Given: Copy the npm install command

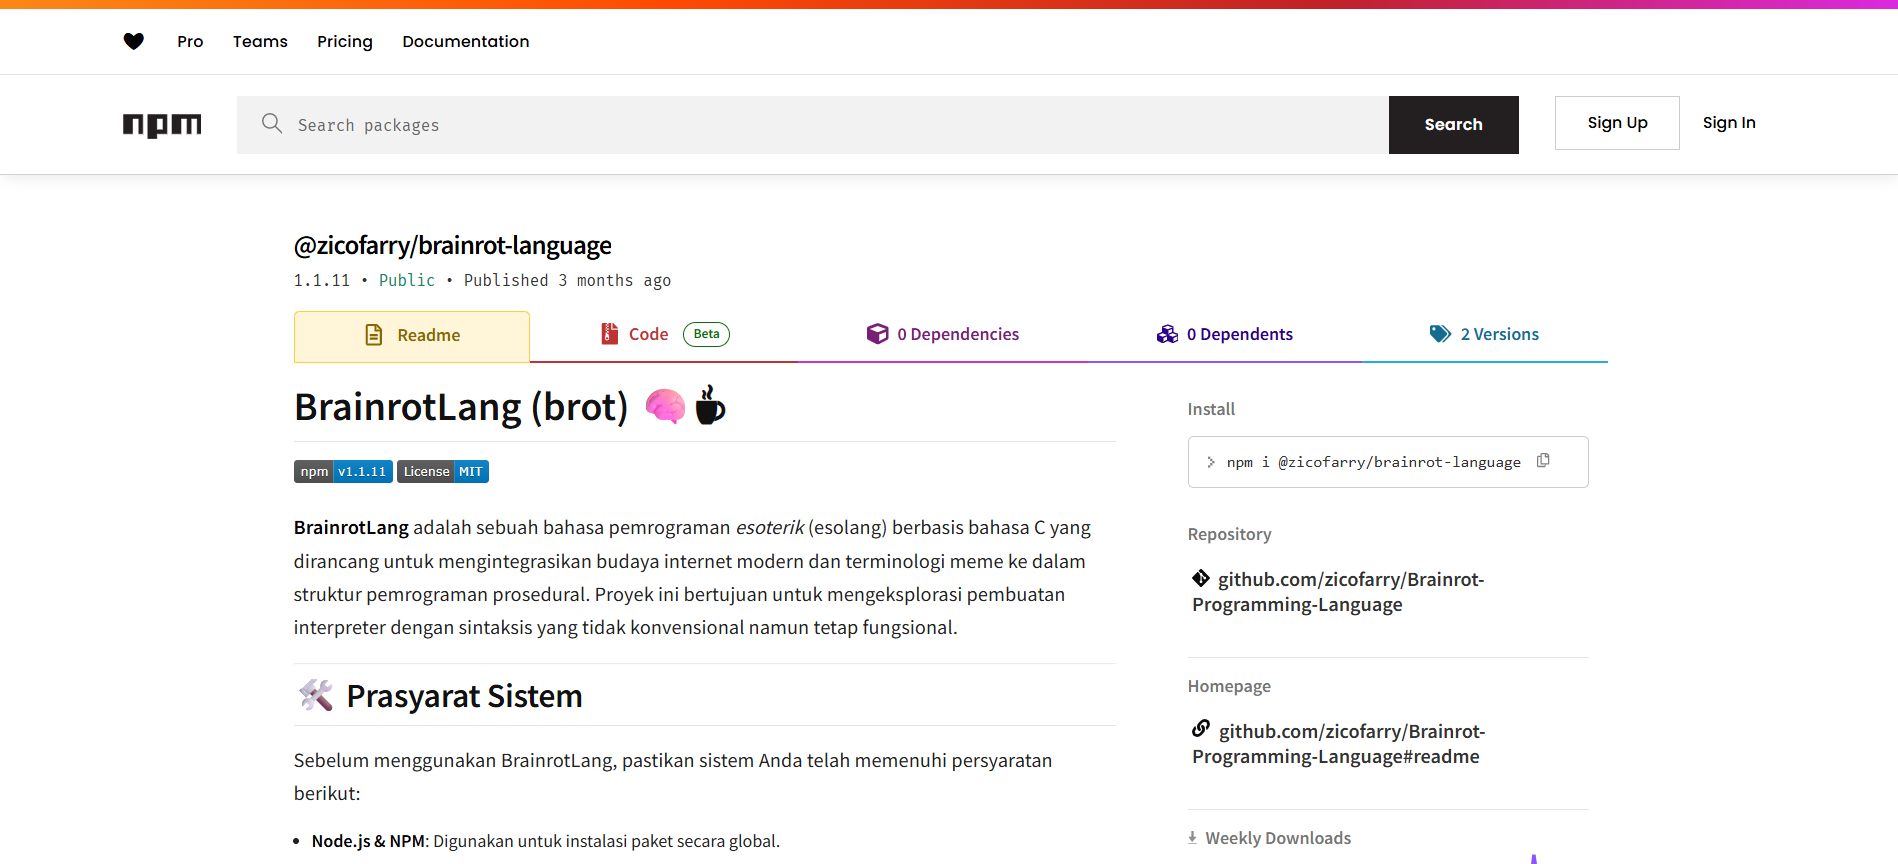Looking at the screenshot, I should click(x=1543, y=461).
